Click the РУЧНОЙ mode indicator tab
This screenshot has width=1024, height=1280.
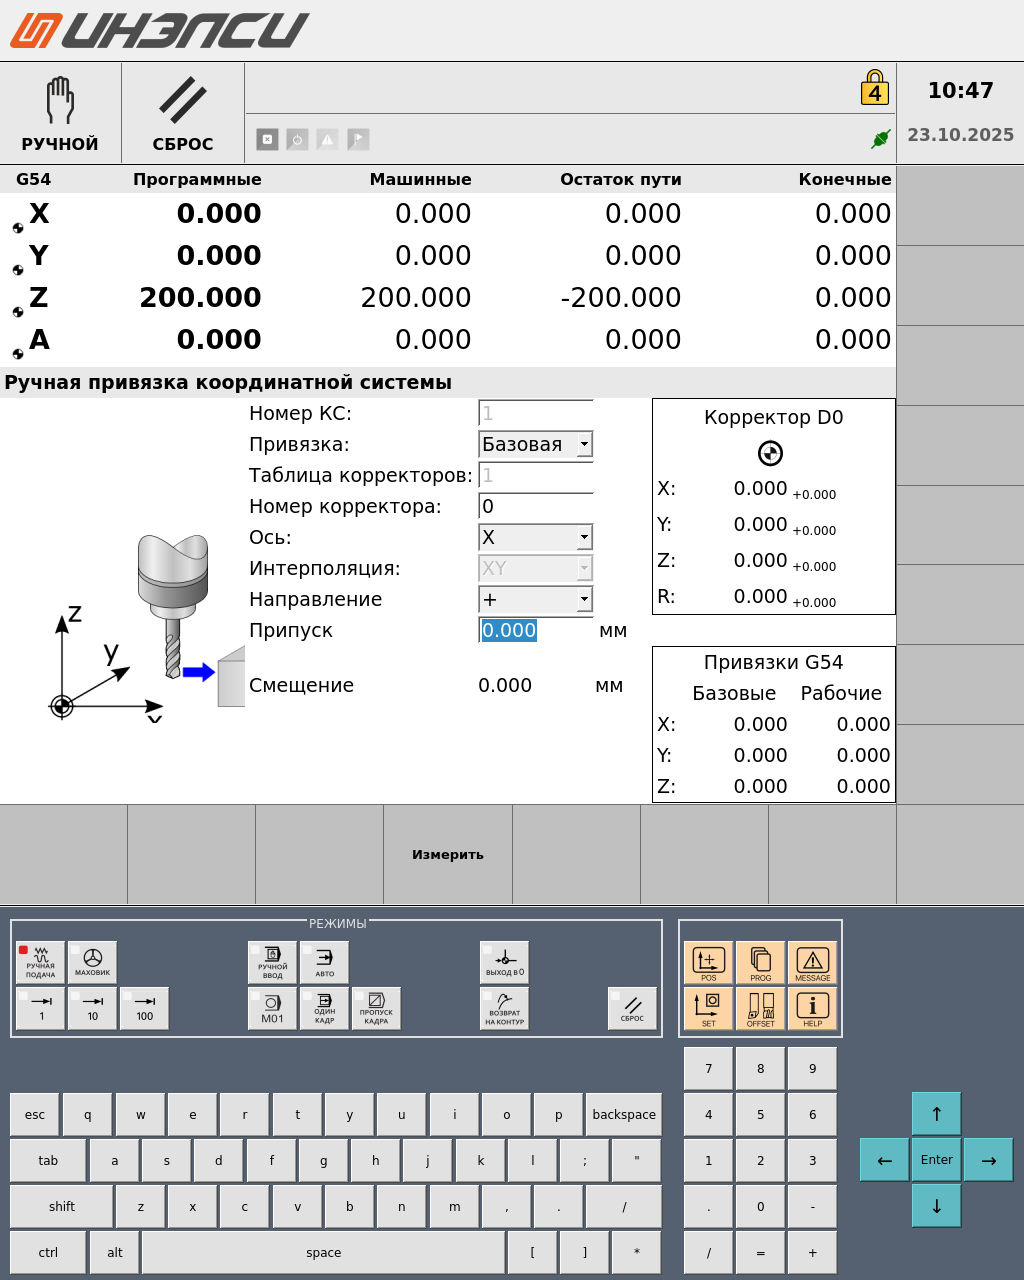pos(60,114)
